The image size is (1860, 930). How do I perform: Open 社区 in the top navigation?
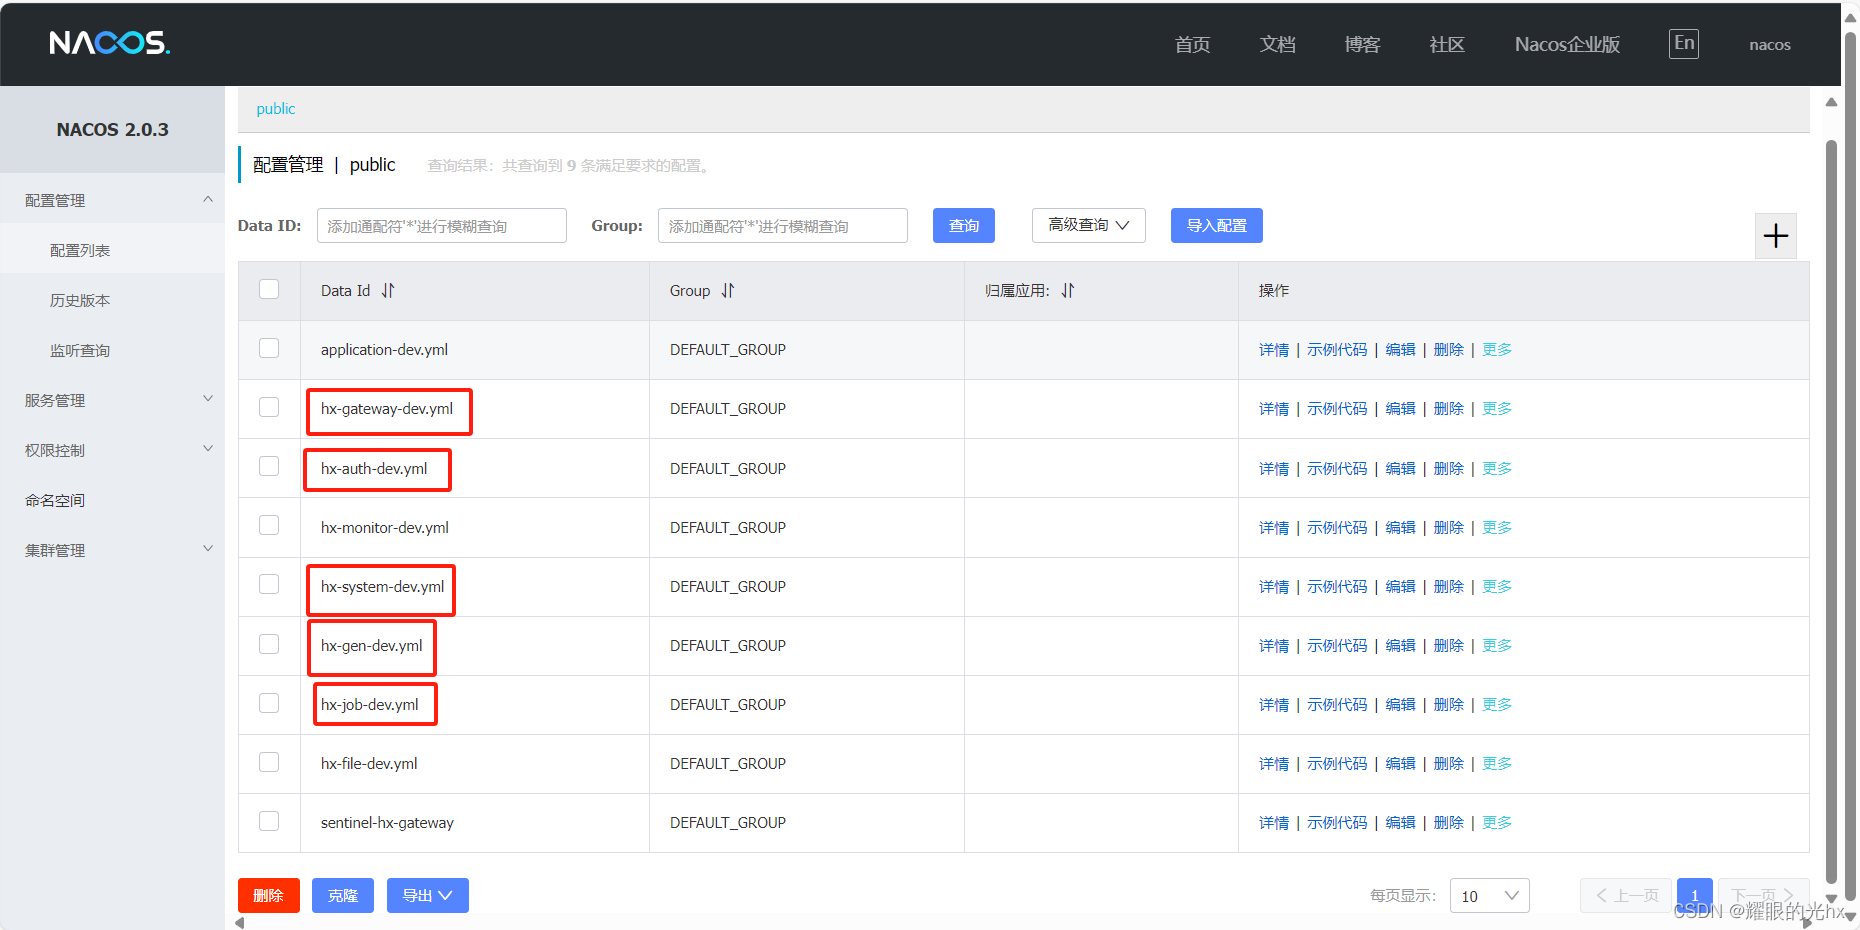pyautogui.click(x=1447, y=44)
